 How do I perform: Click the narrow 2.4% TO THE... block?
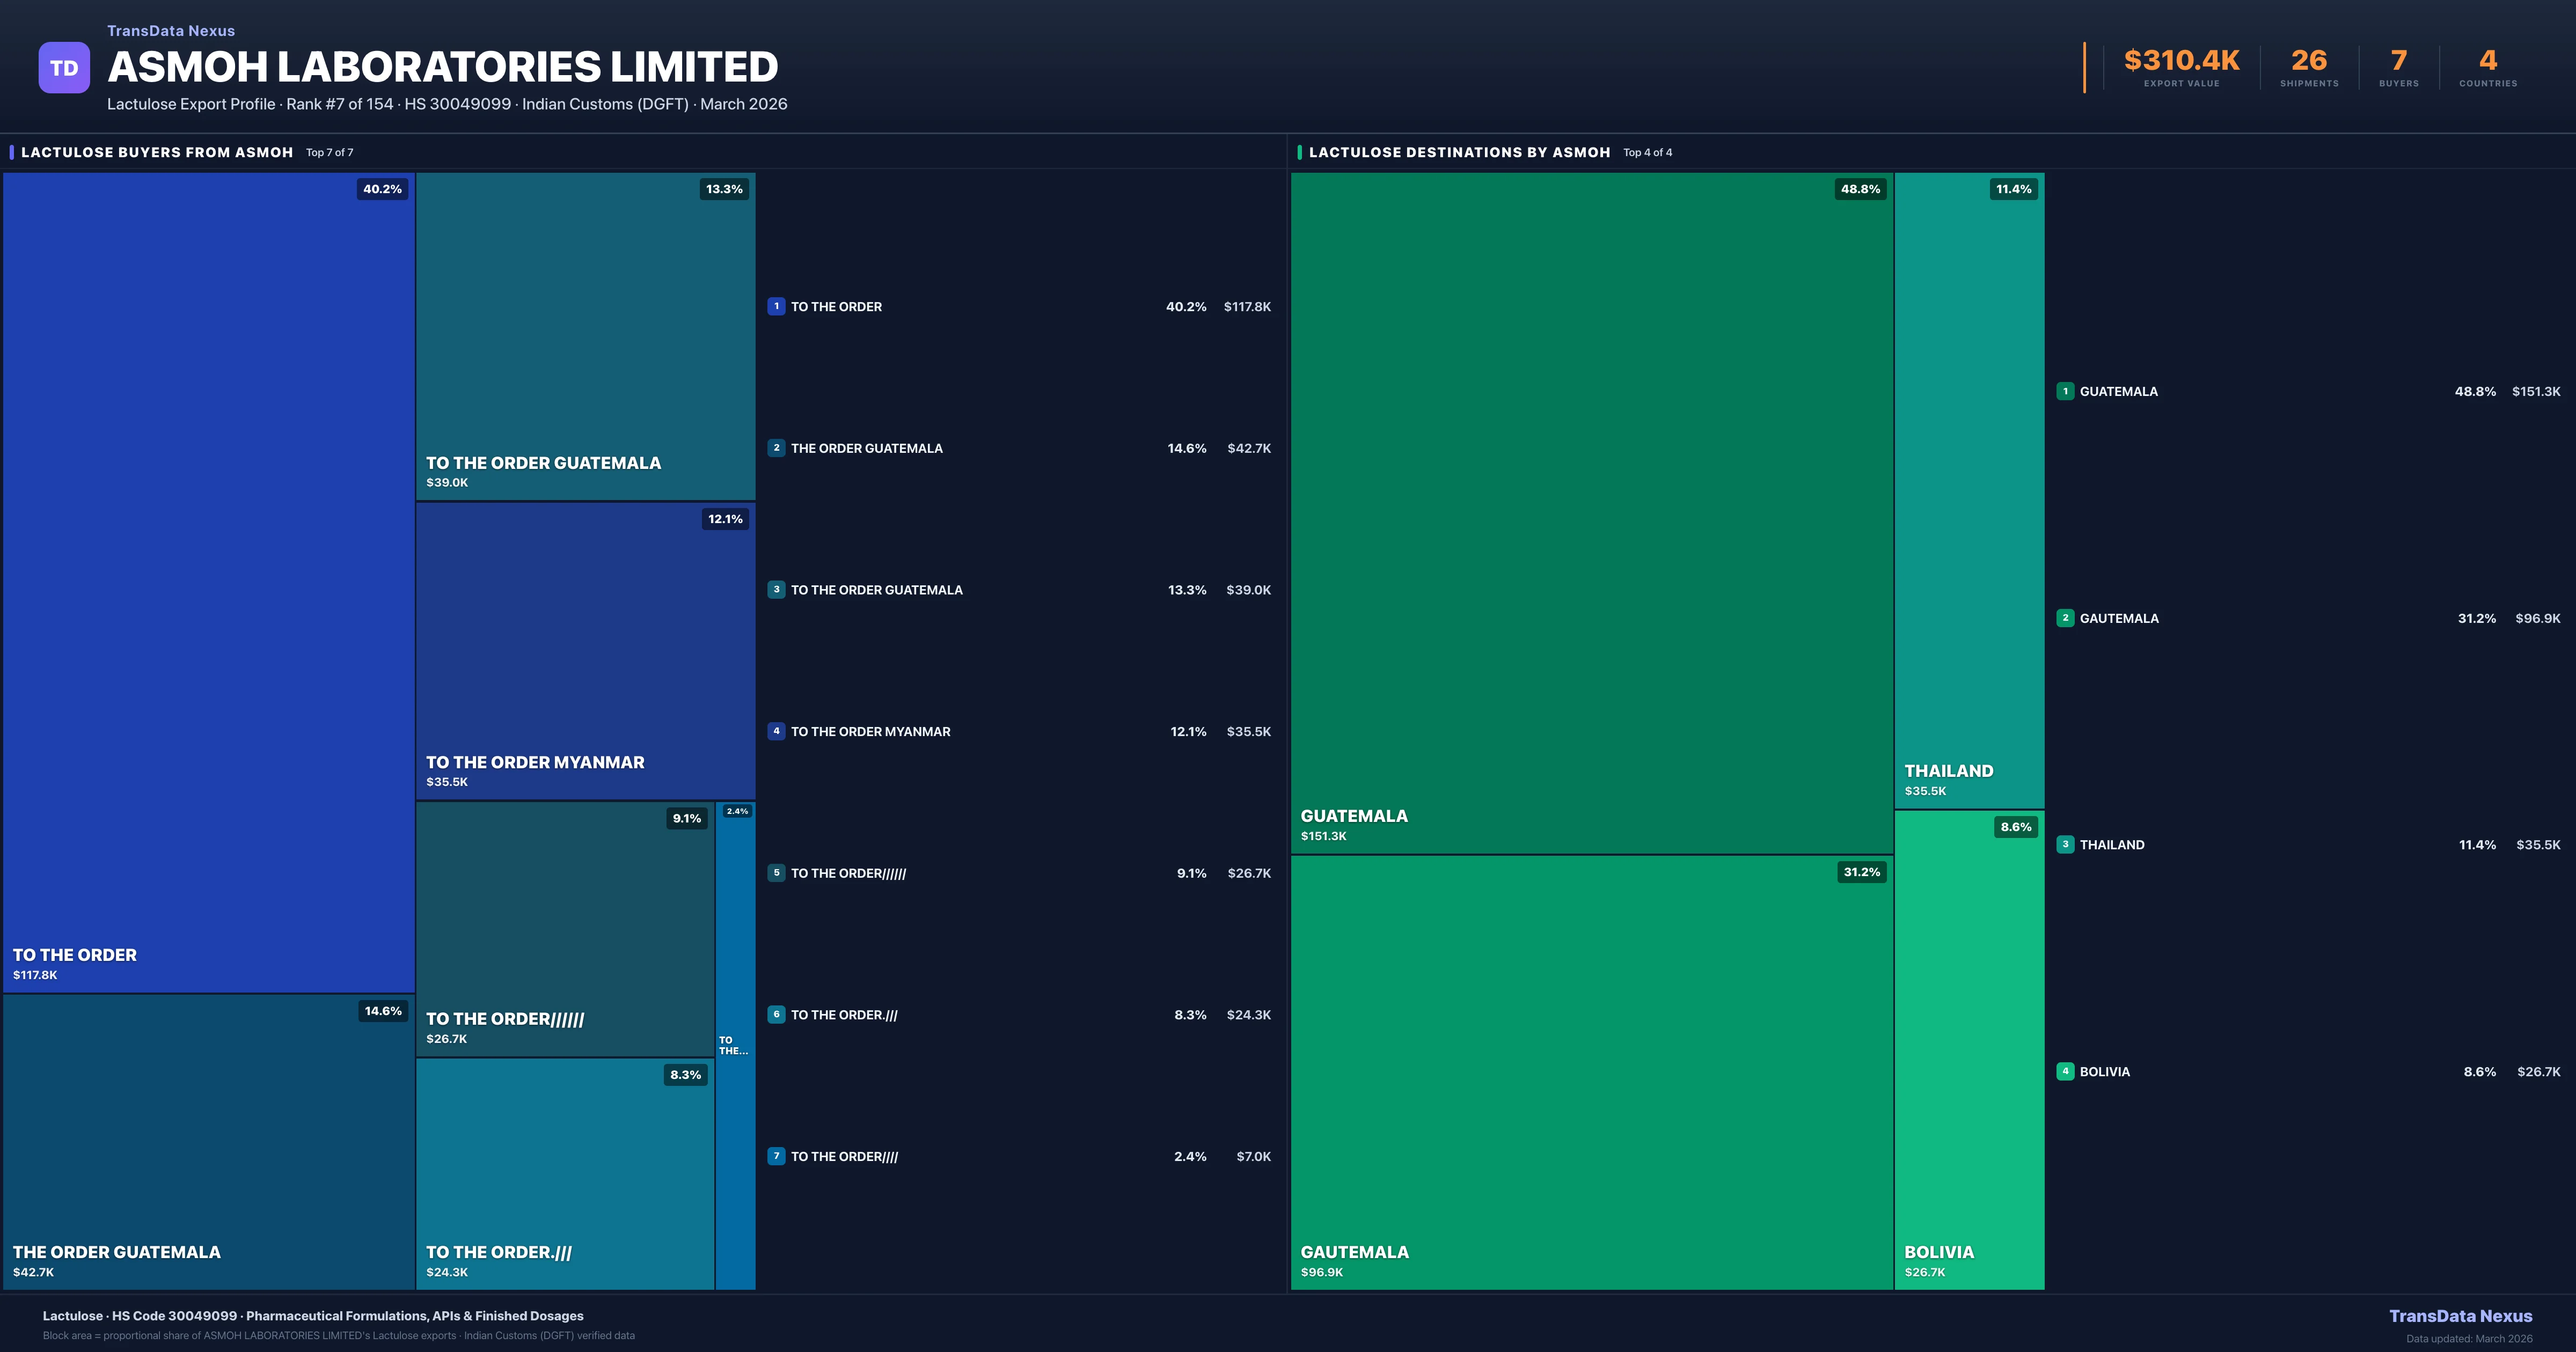(735, 1045)
